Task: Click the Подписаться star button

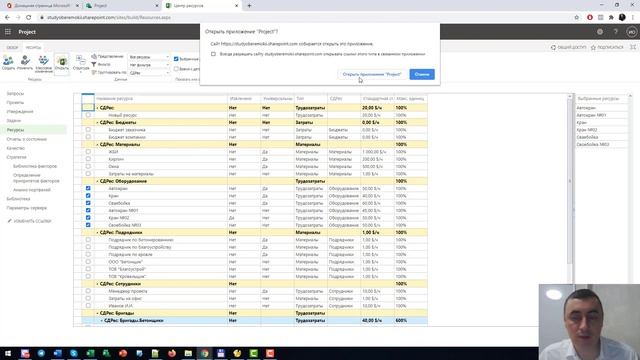Action: (x=607, y=47)
